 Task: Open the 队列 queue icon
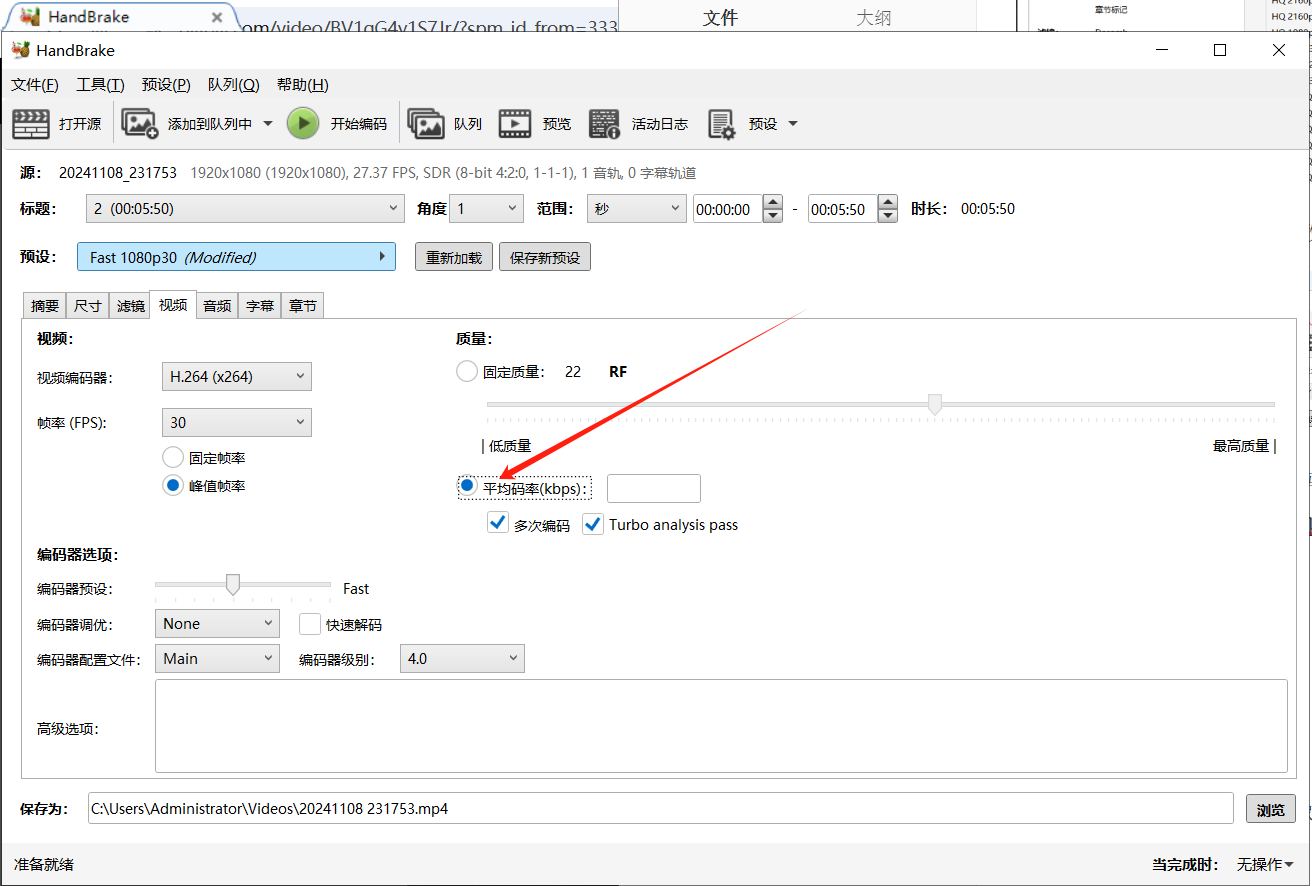426,124
